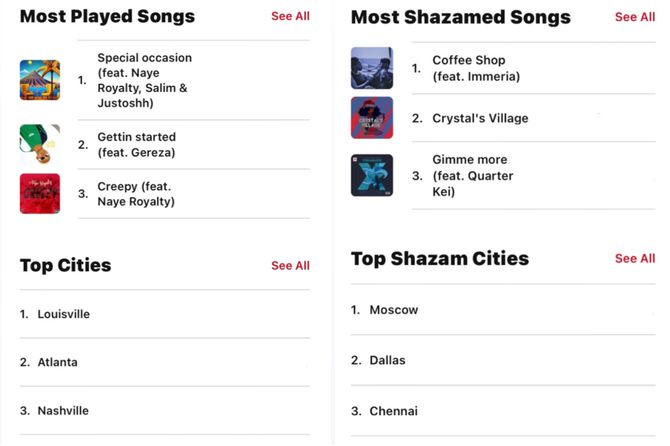This screenshot has width=670, height=446.
Task: Choose Atlanta in Top Cities
Action: coord(165,362)
